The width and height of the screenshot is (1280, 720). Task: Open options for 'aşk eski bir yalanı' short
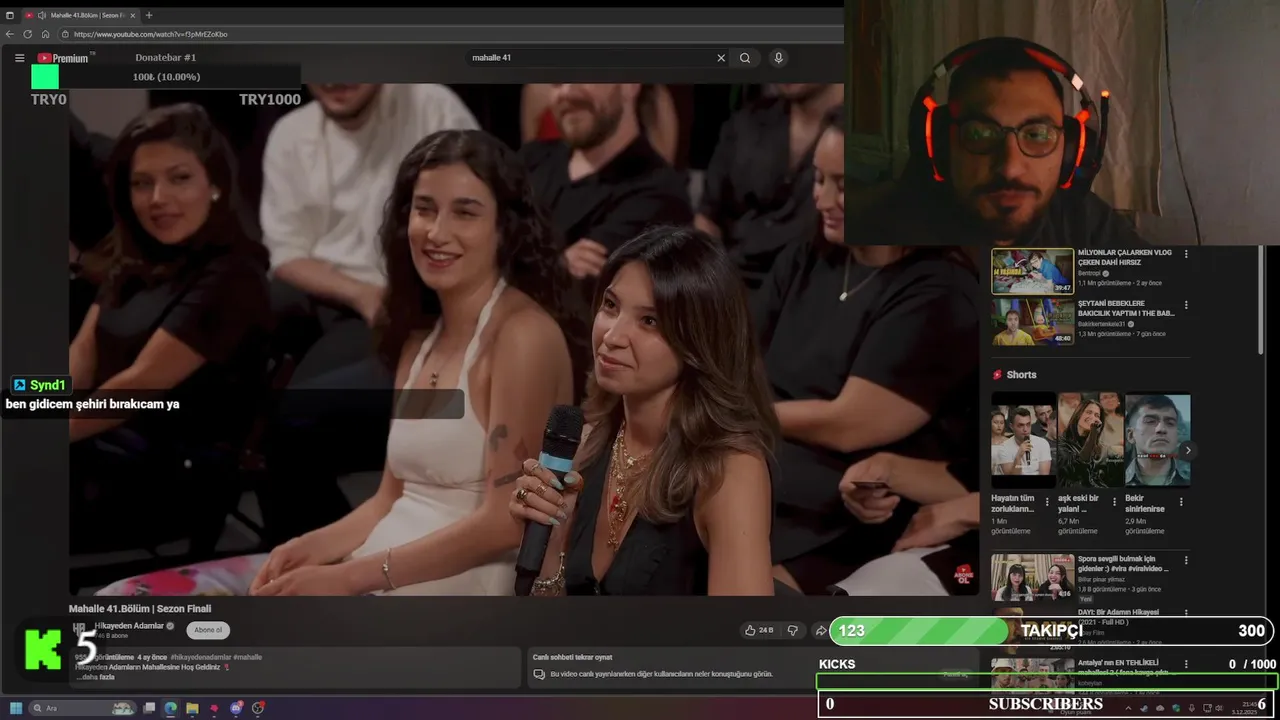[1114, 502]
